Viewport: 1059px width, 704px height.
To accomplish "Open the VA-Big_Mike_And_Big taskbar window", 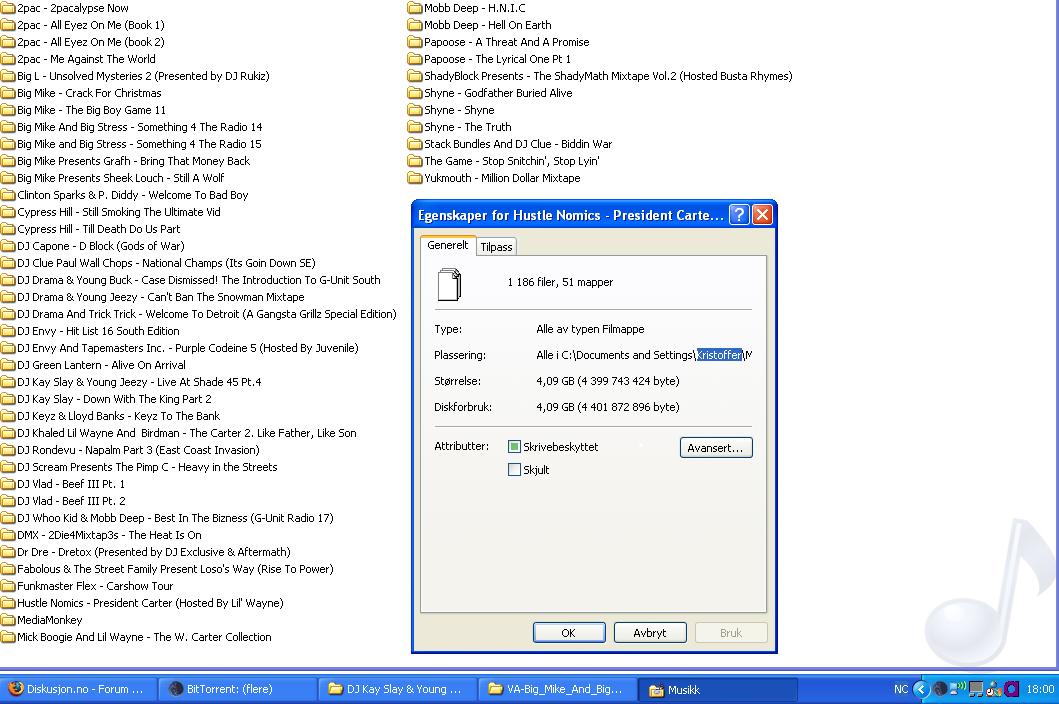I will point(557,689).
